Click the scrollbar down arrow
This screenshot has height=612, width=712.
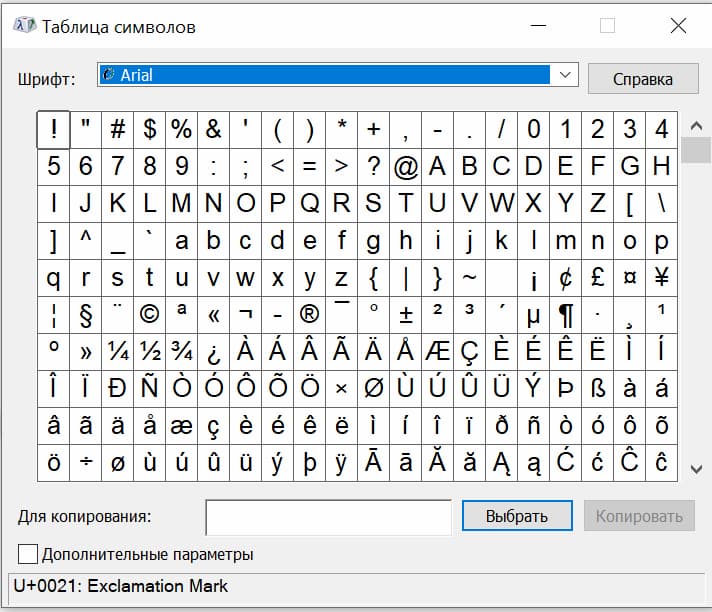tap(695, 467)
